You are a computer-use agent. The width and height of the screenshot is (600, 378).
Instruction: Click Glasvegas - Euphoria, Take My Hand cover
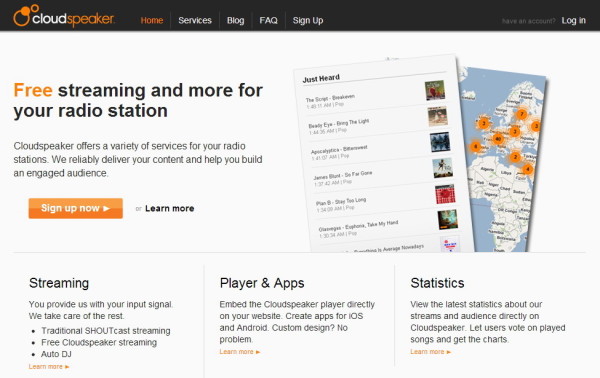(448, 220)
